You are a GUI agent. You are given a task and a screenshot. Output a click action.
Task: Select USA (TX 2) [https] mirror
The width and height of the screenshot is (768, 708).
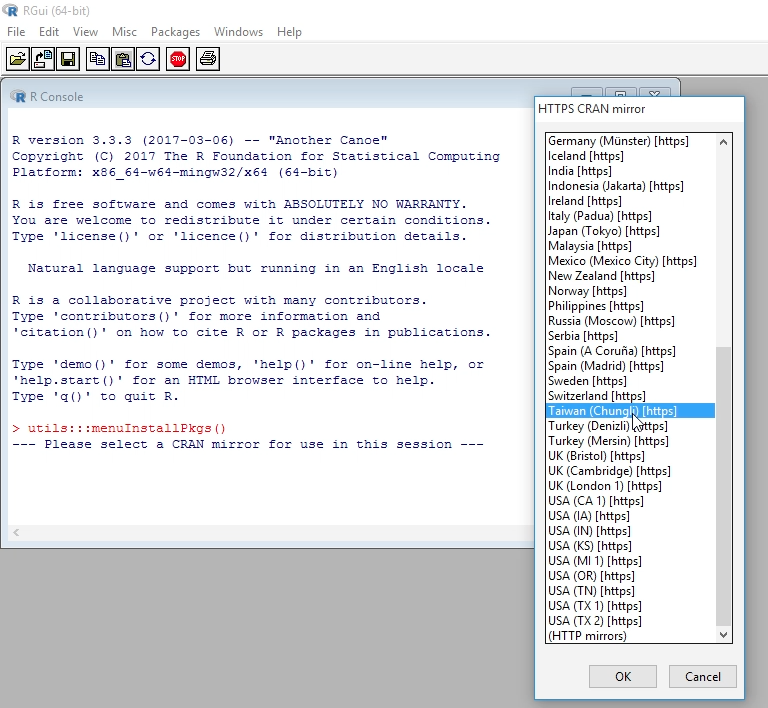[630, 621]
